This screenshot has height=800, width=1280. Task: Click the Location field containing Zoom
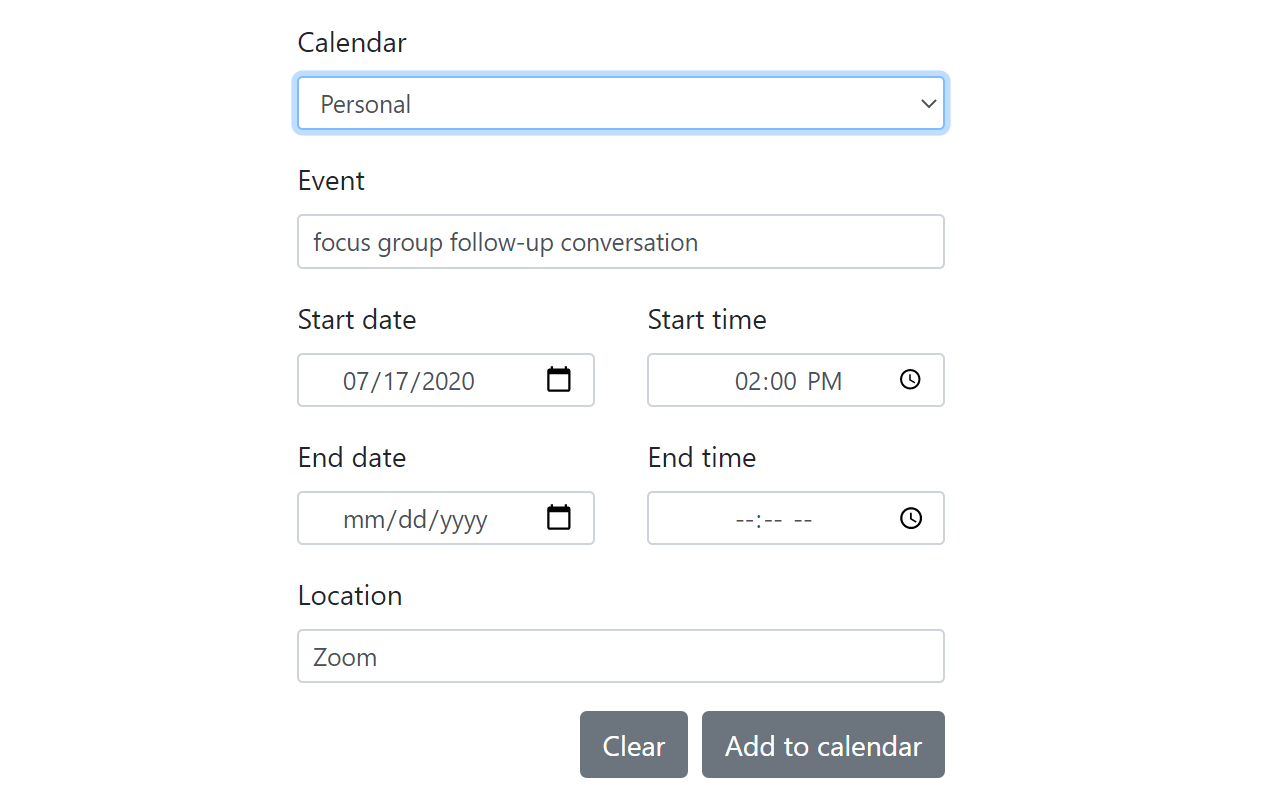coord(621,656)
